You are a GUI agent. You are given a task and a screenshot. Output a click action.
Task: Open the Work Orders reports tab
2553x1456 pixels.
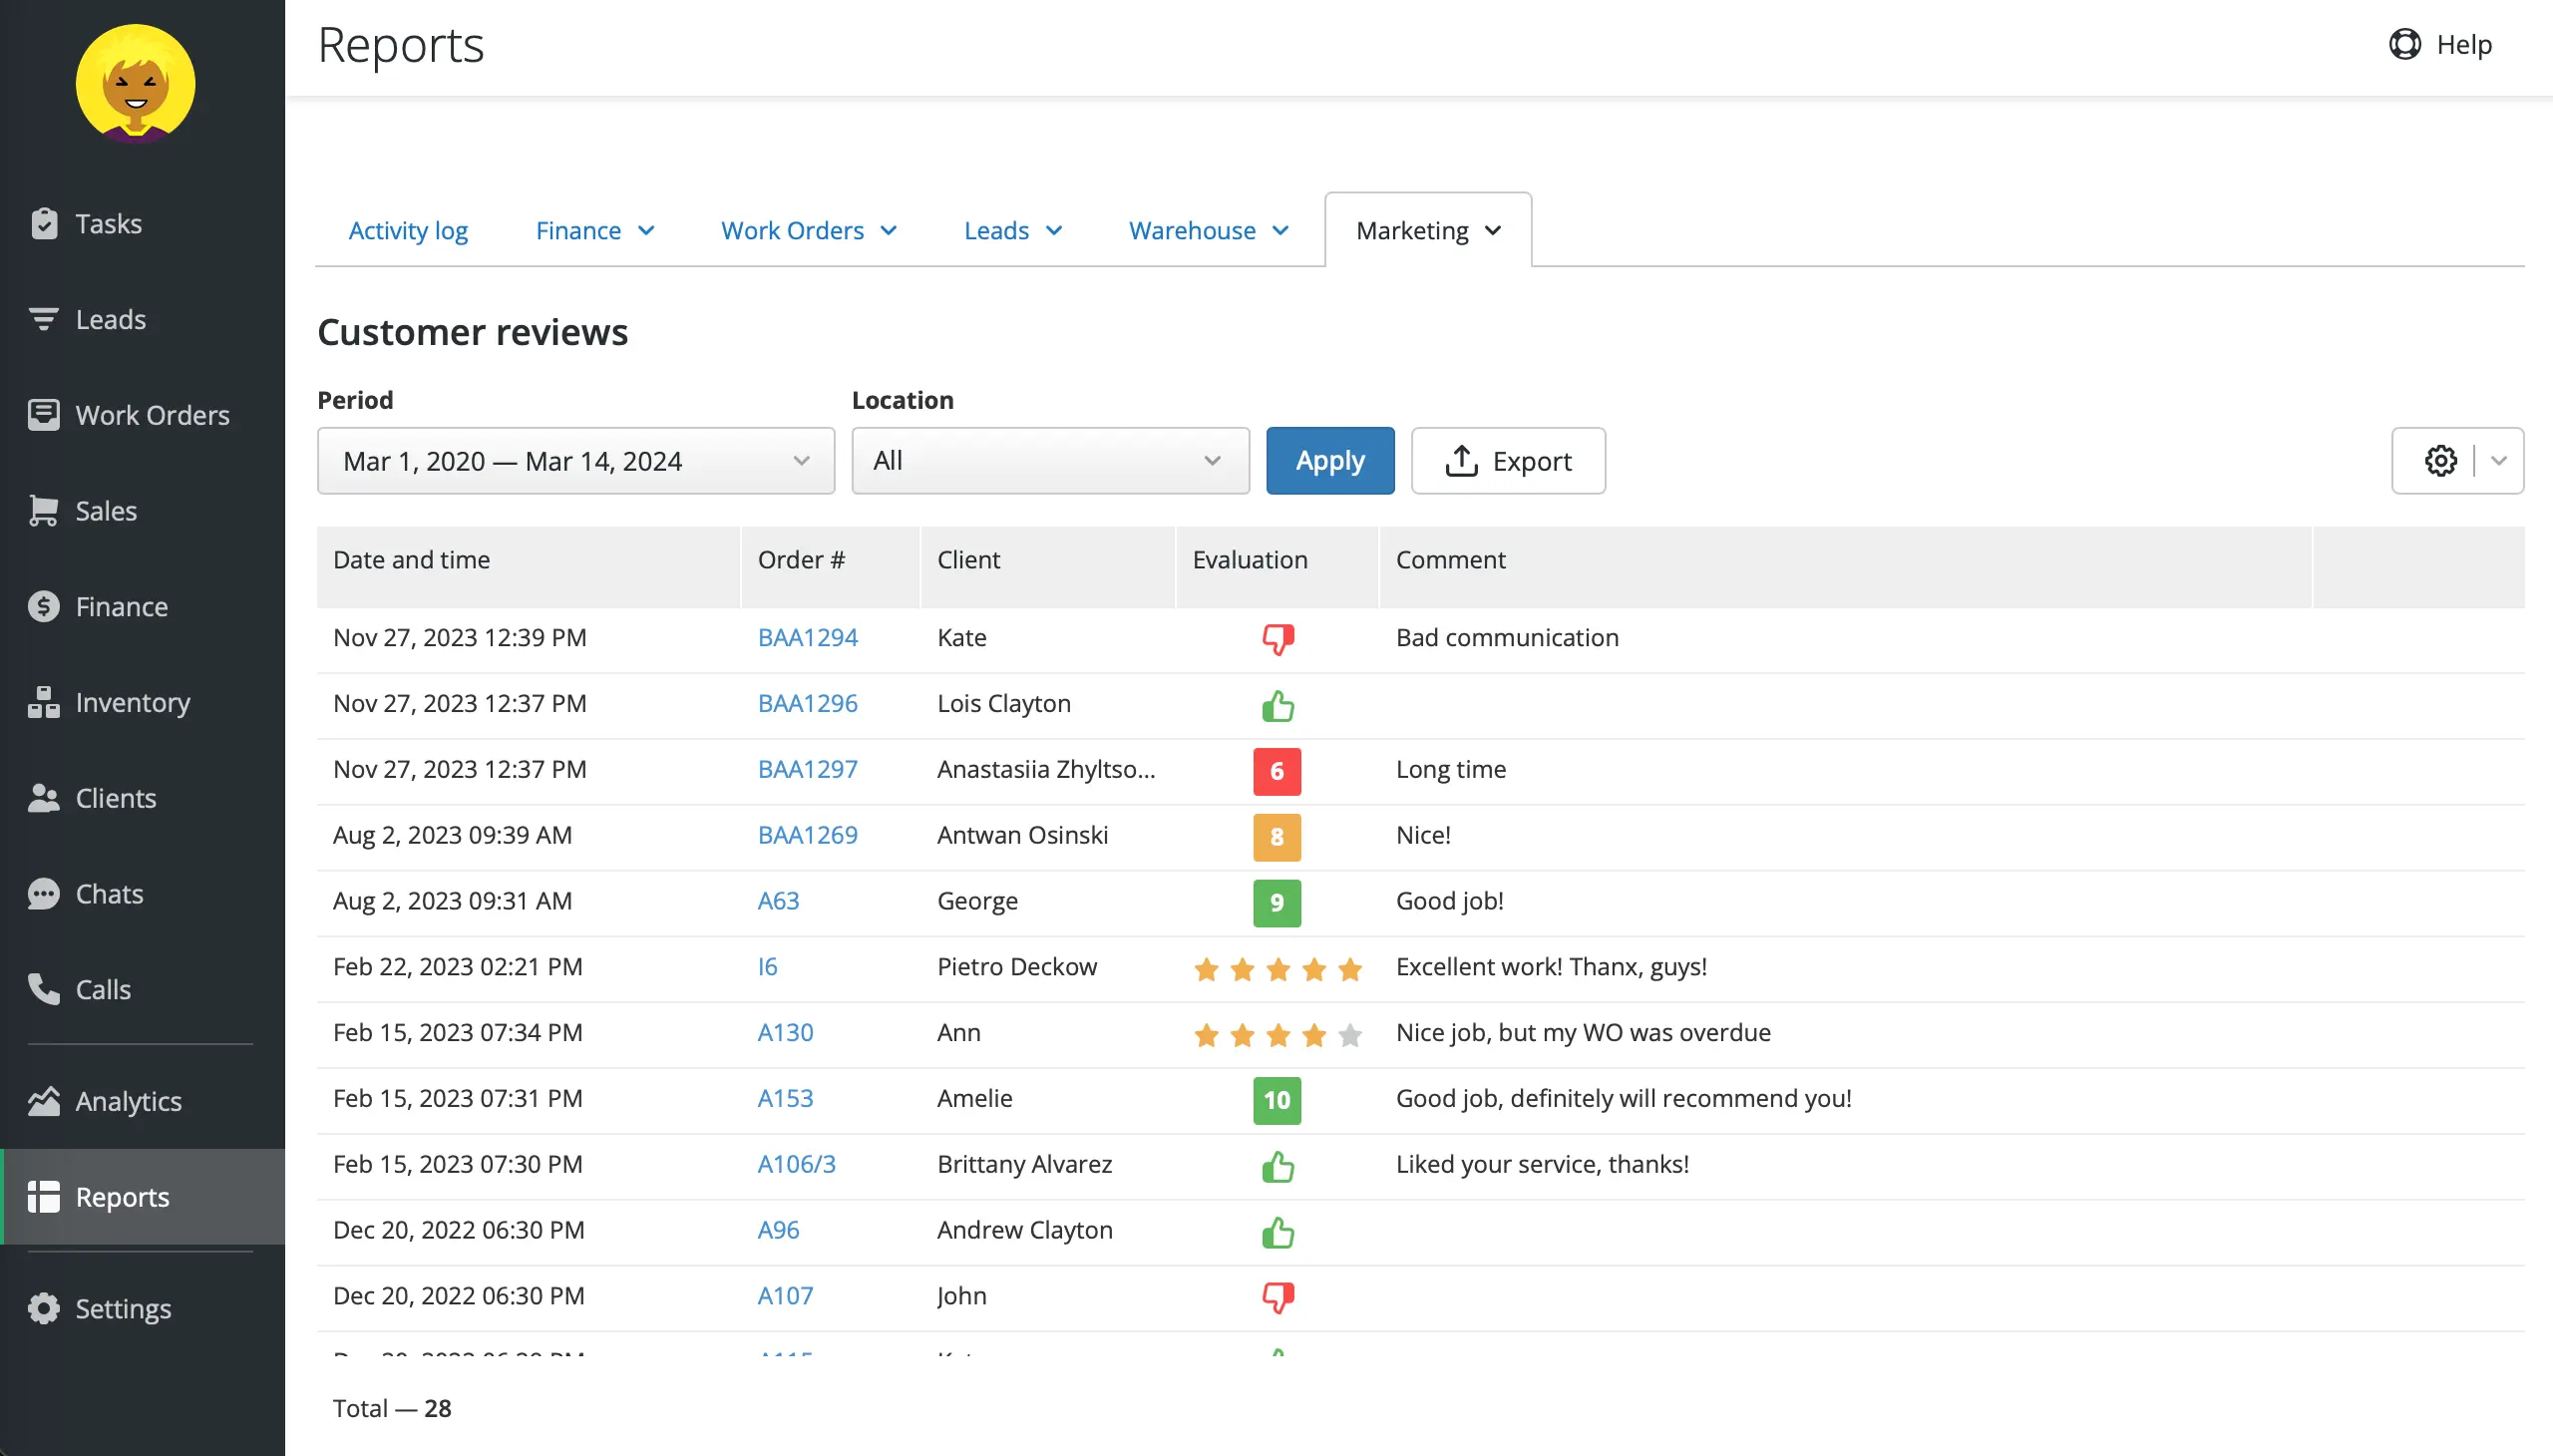792,231
